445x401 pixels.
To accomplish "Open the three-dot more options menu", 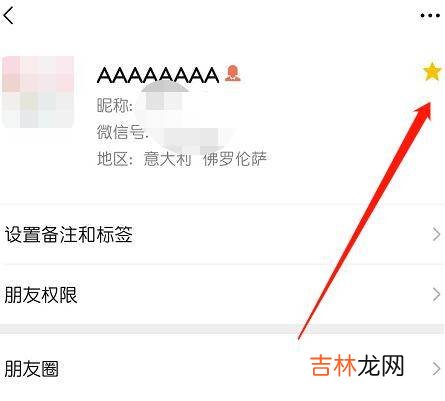I will [x=430, y=15].
